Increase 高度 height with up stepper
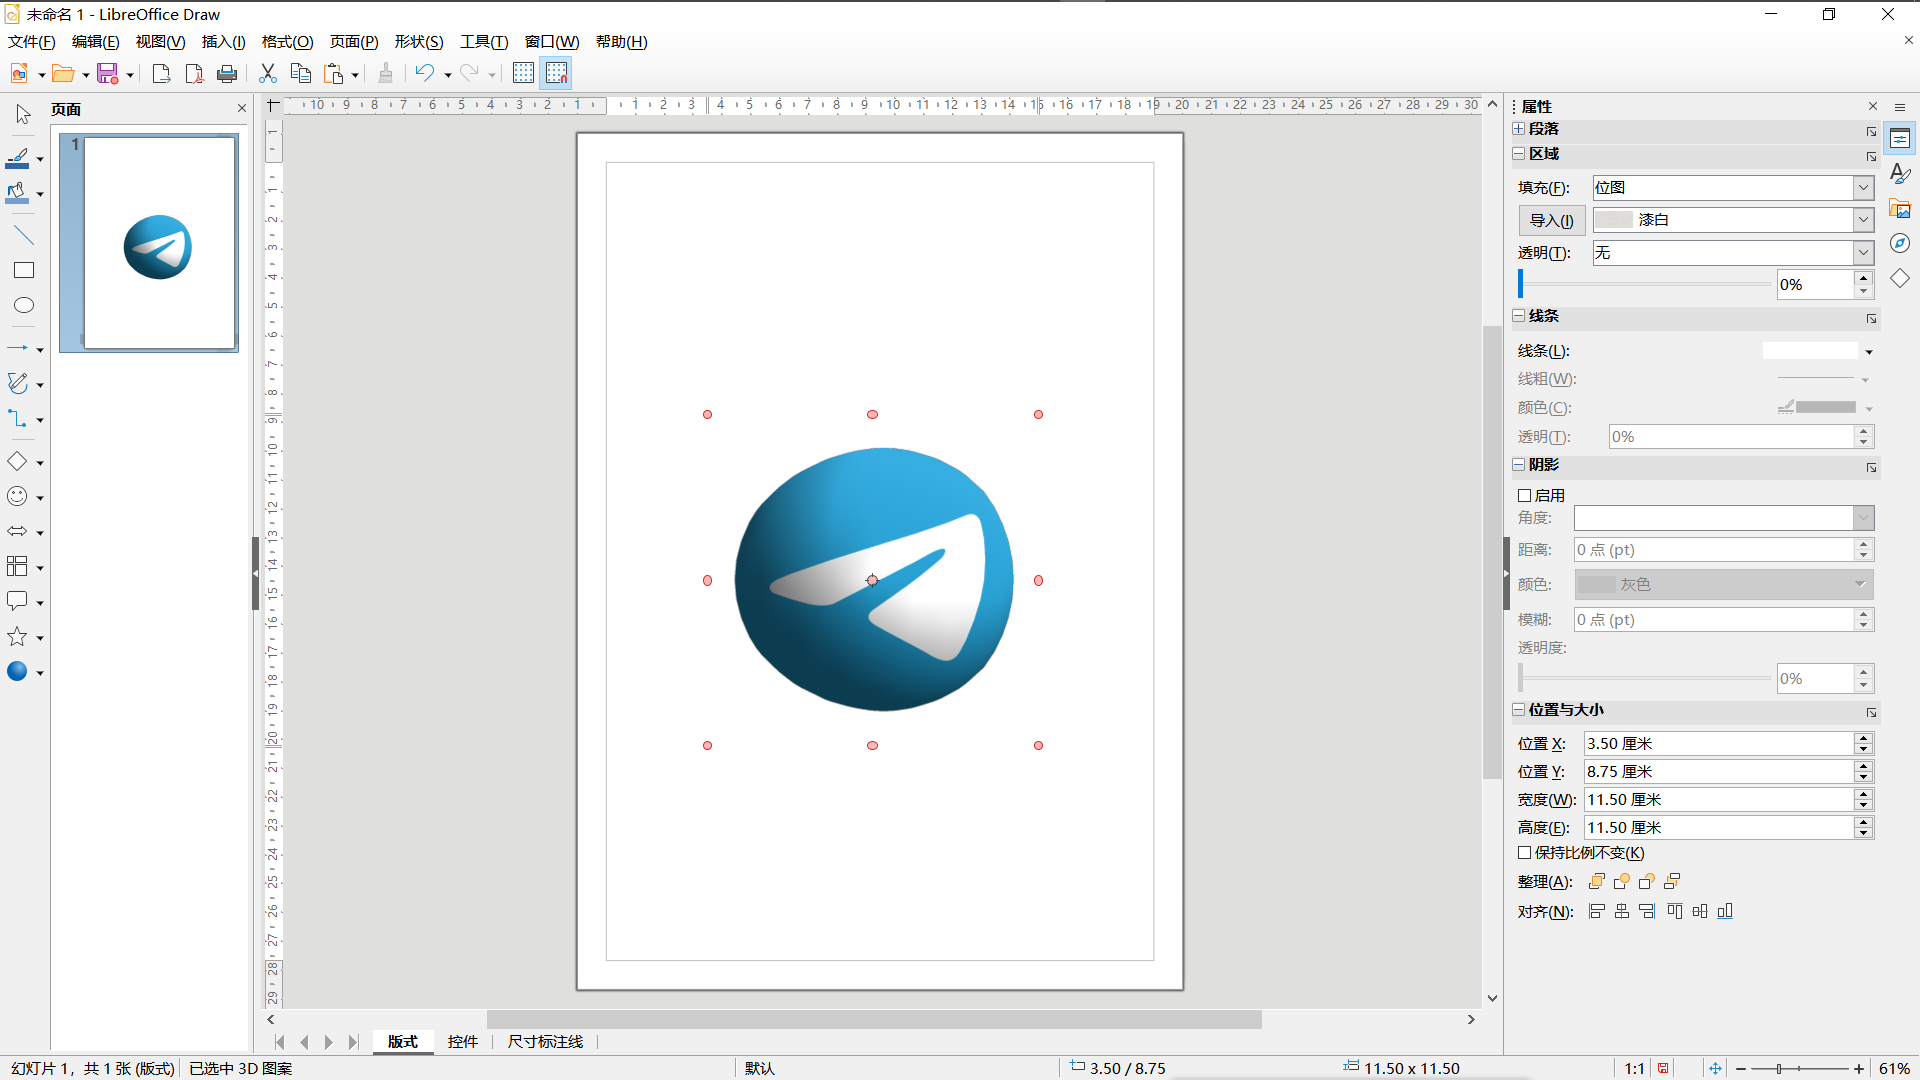Viewport: 1920px width, 1080px height. click(1864, 822)
